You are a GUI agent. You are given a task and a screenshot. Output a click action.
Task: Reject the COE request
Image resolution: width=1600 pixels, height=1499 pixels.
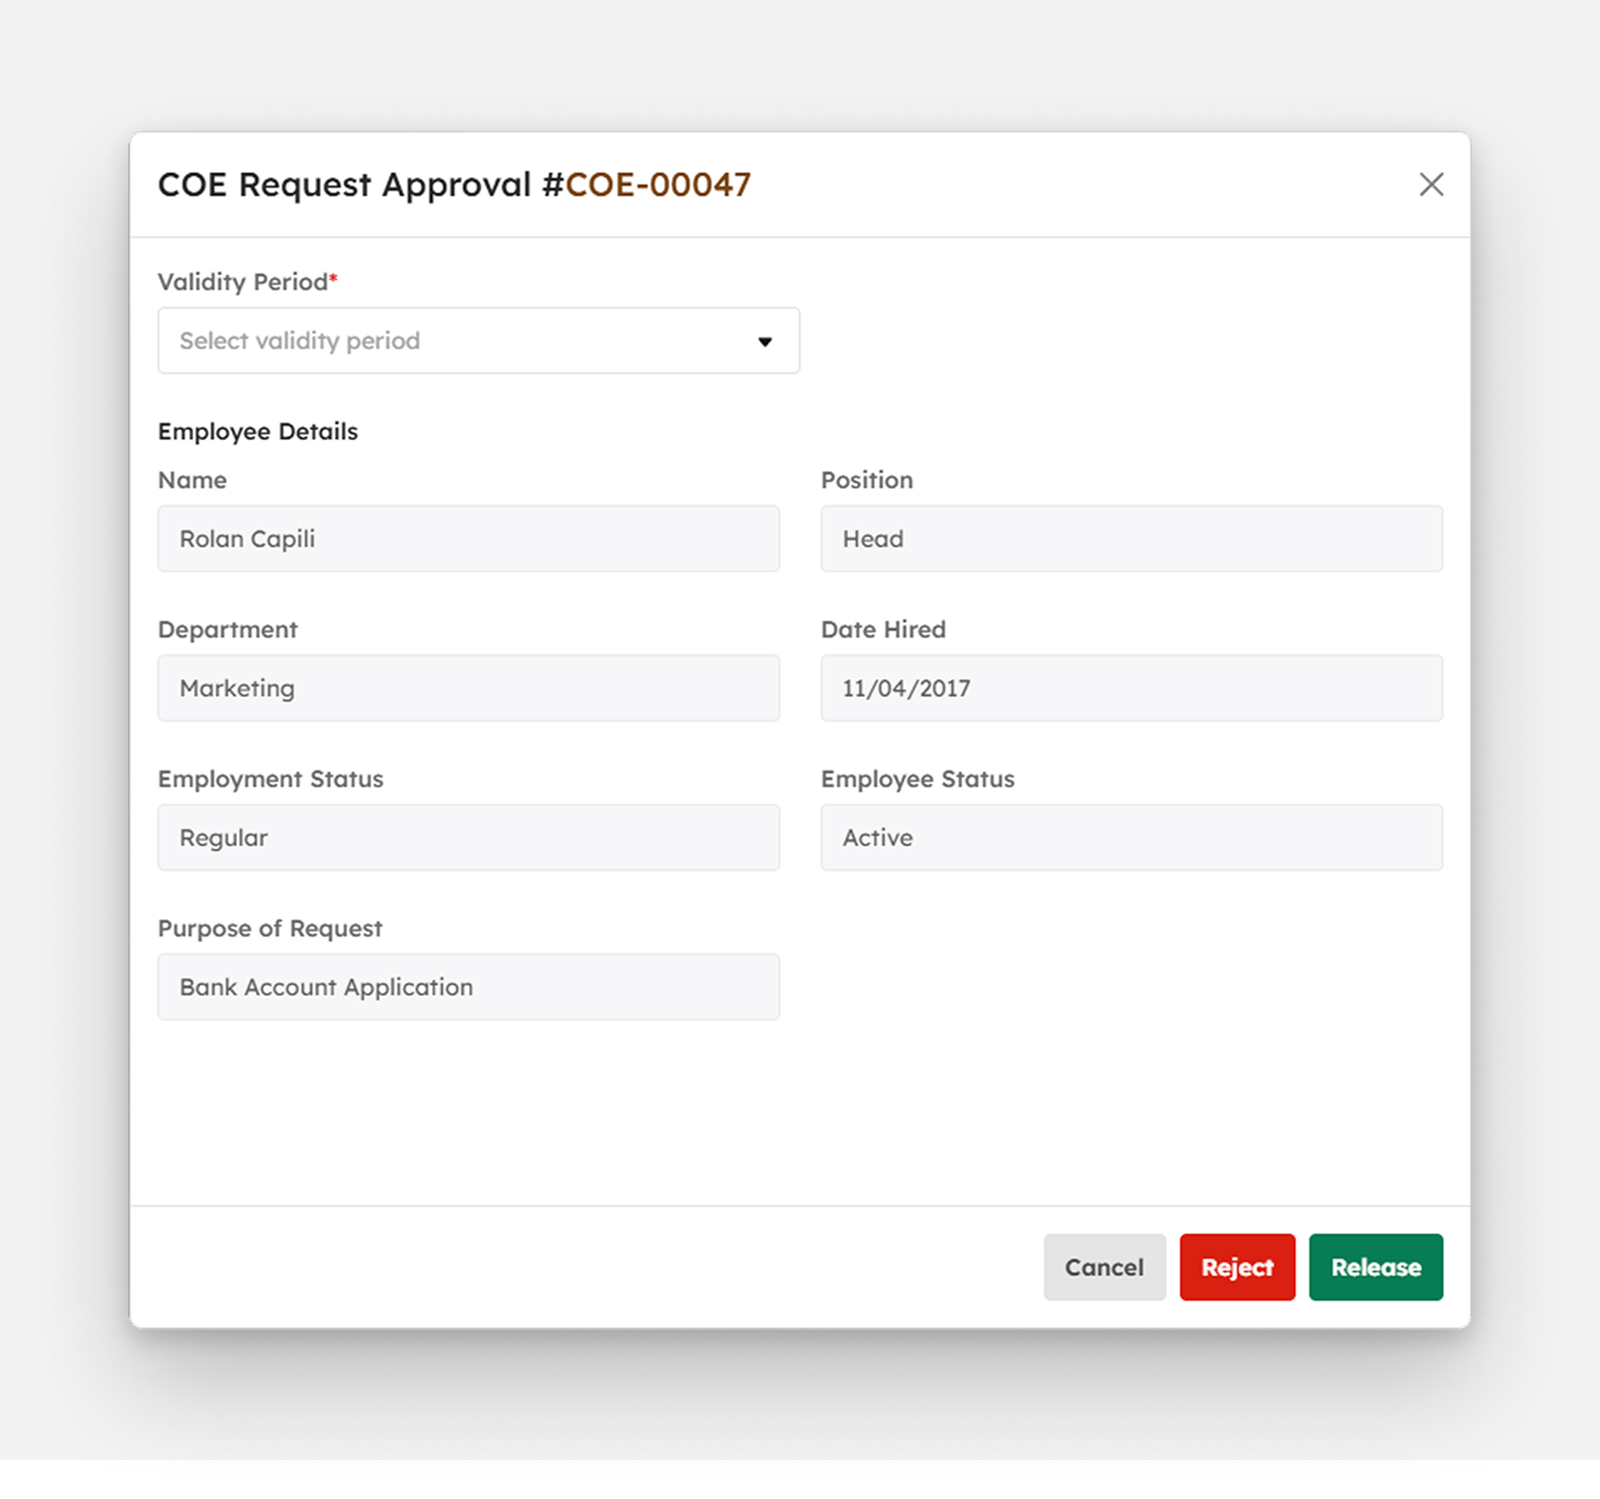[x=1237, y=1267]
